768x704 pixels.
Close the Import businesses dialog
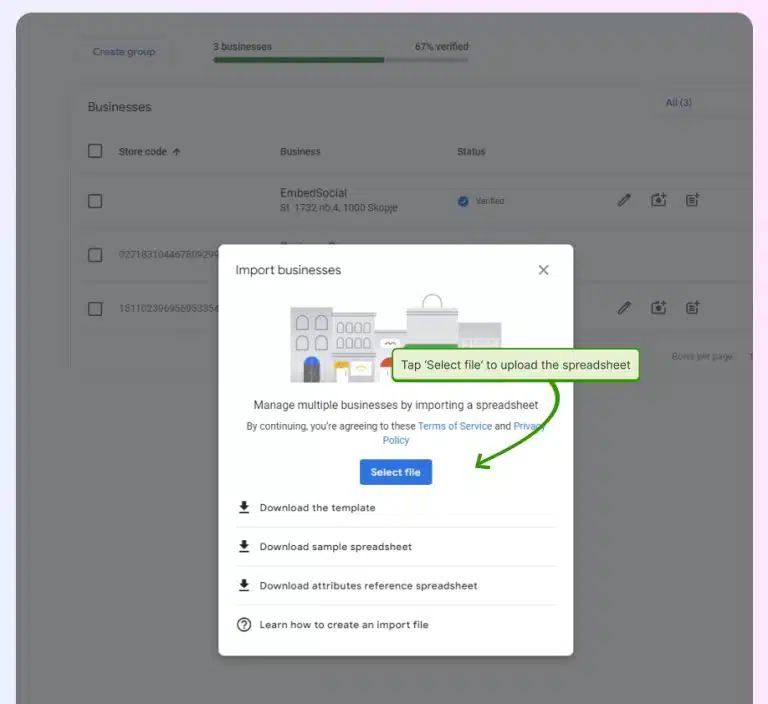[543, 270]
